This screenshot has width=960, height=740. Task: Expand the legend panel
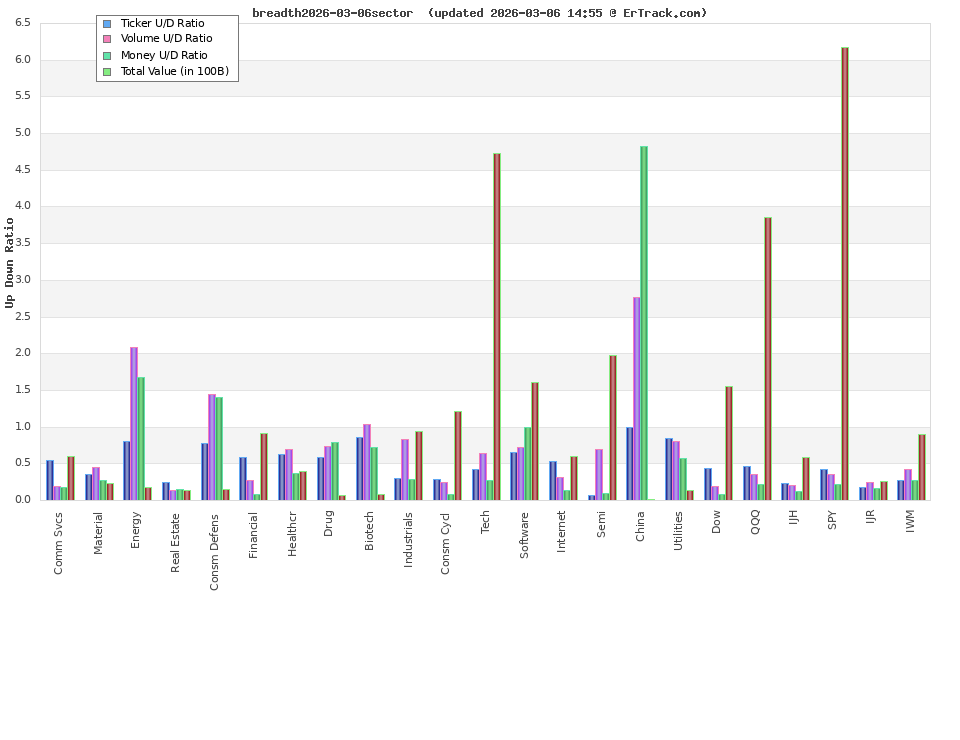(x=166, y=46)
